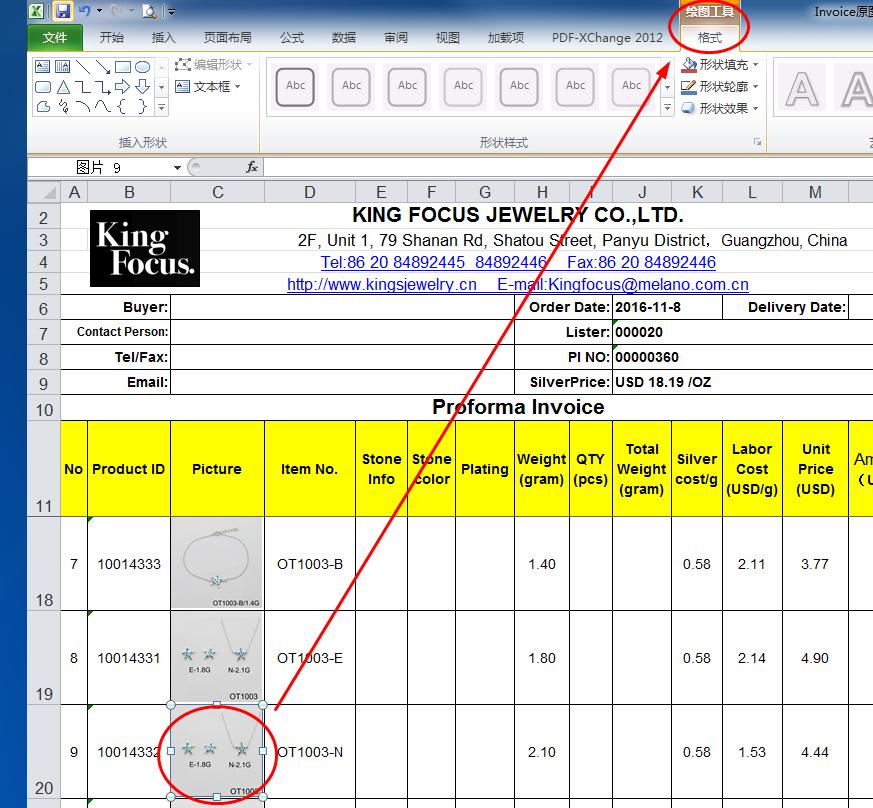Select the diagonal Arrow line shape
Screen dimensions: 873x808
pyautogui.click(x=103, y=67)
